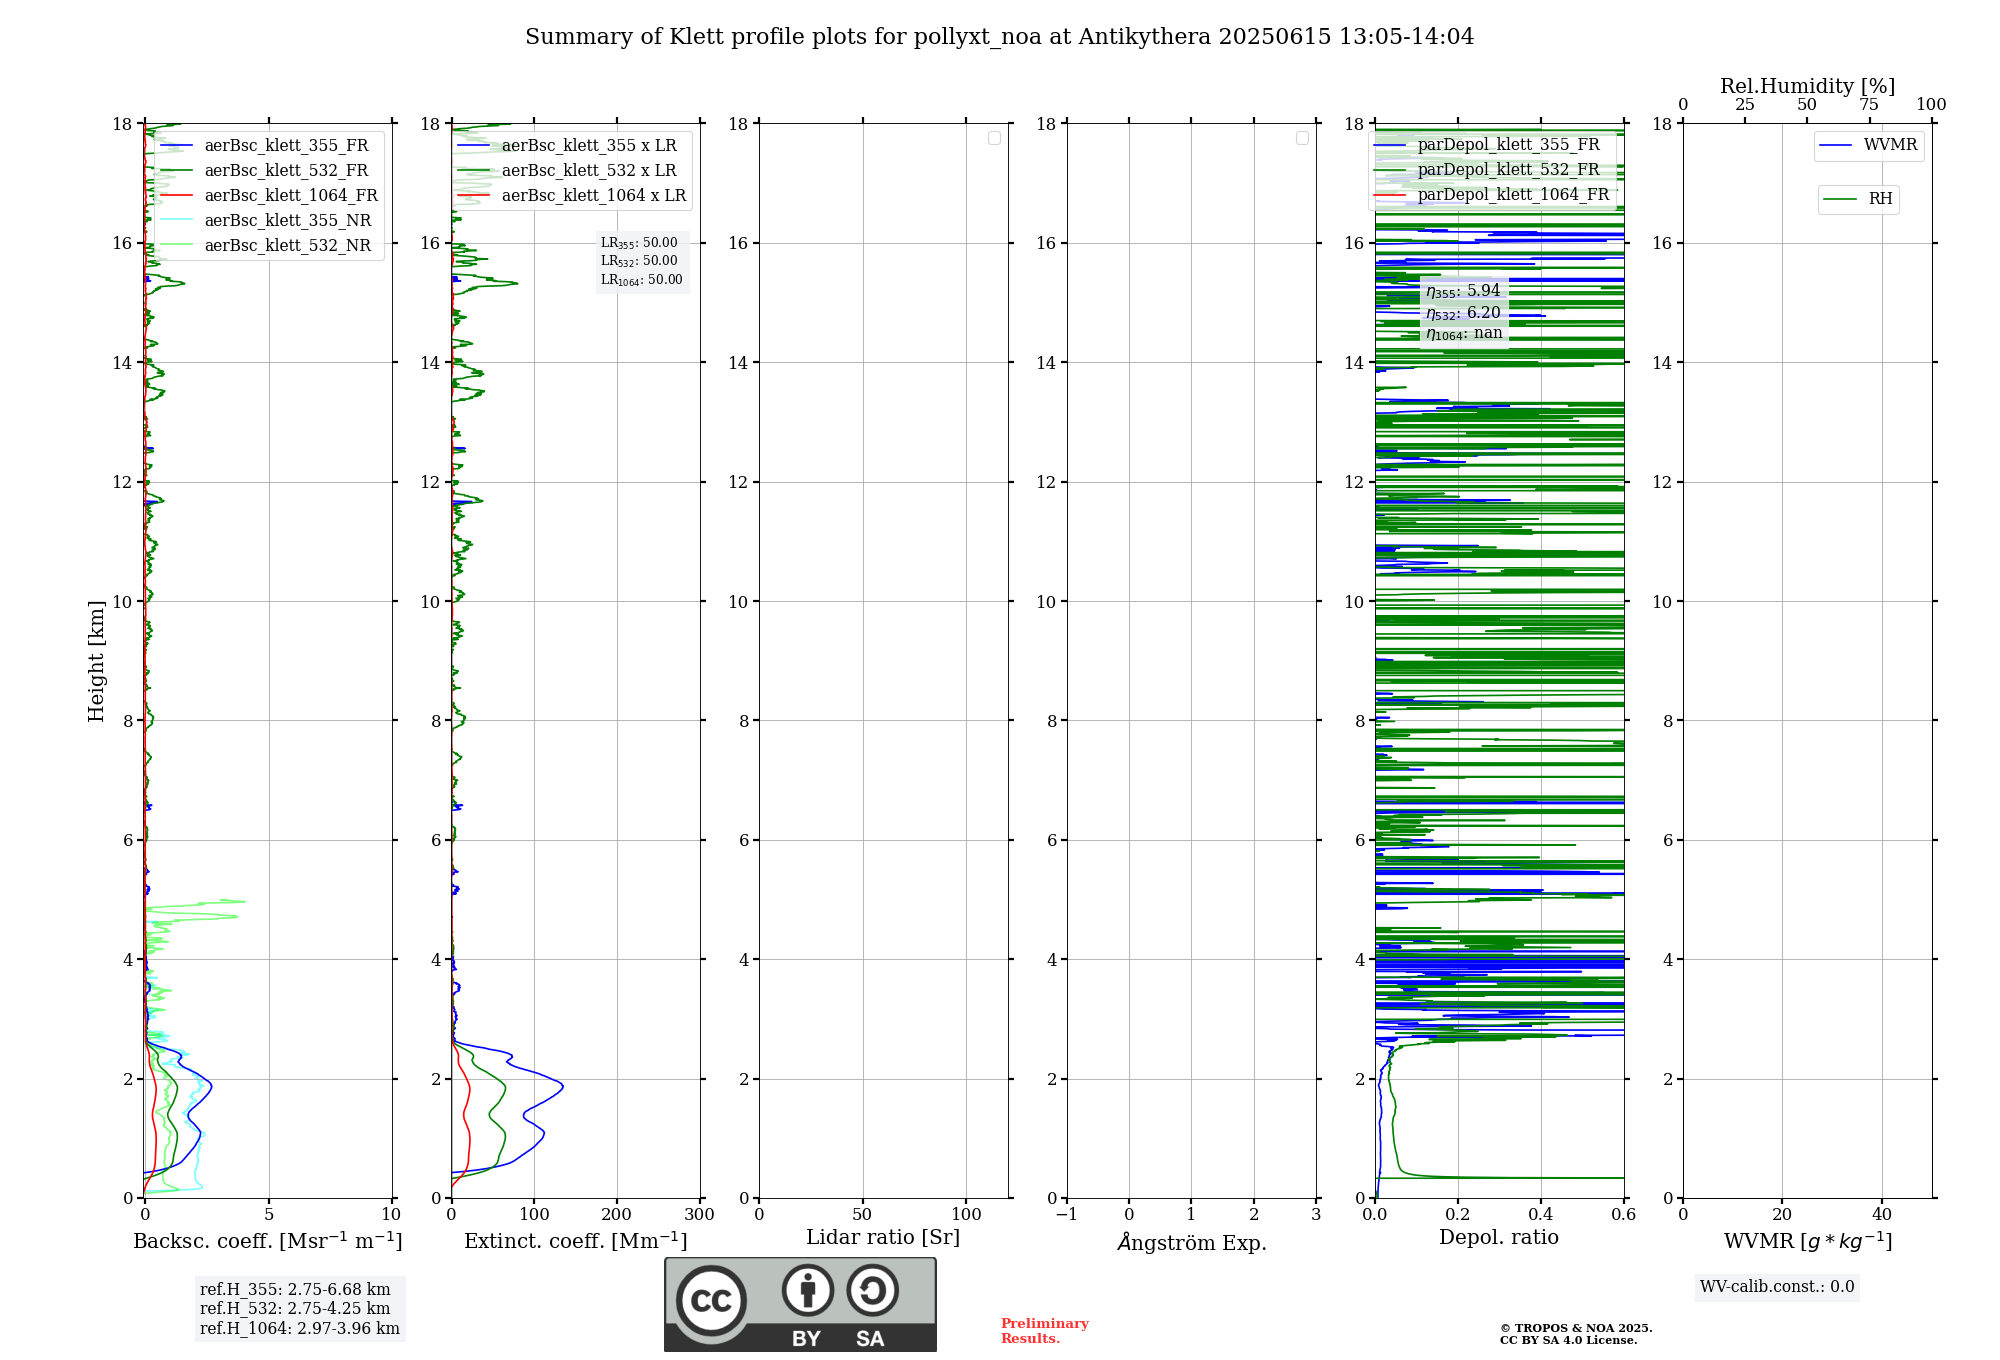
Task: Click the blue 355 extinction peak near 2 km
Action: tap(561, 1086)
